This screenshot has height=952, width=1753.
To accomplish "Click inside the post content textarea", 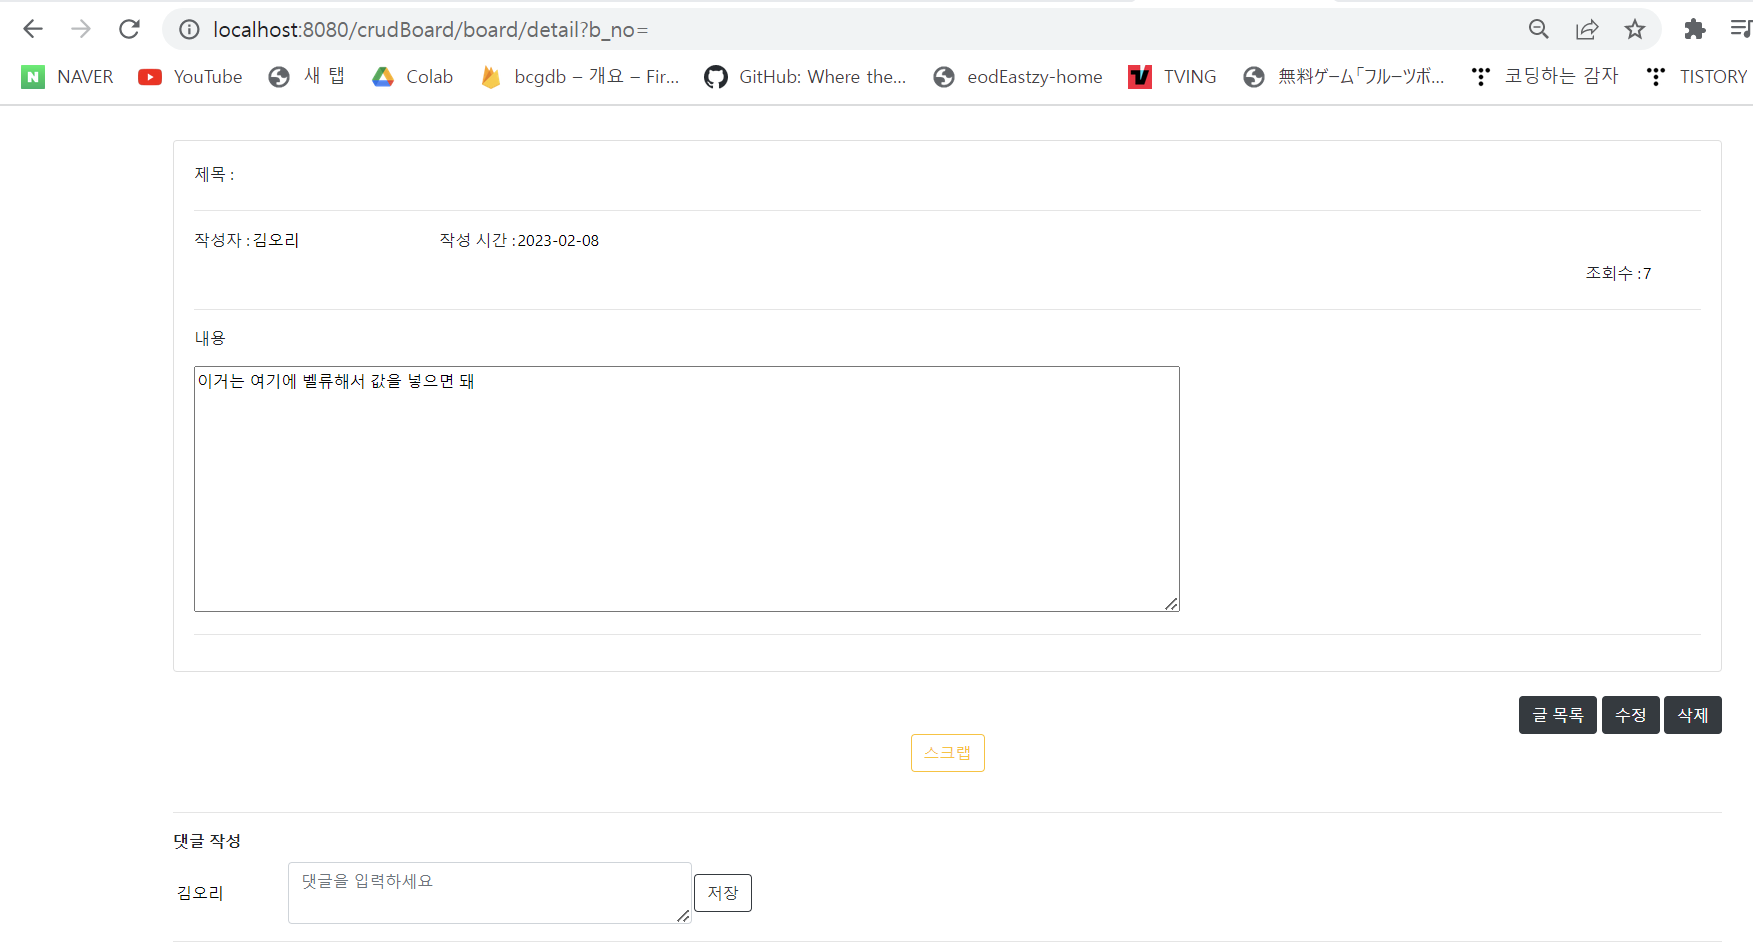I will click(x=687, y=489).
